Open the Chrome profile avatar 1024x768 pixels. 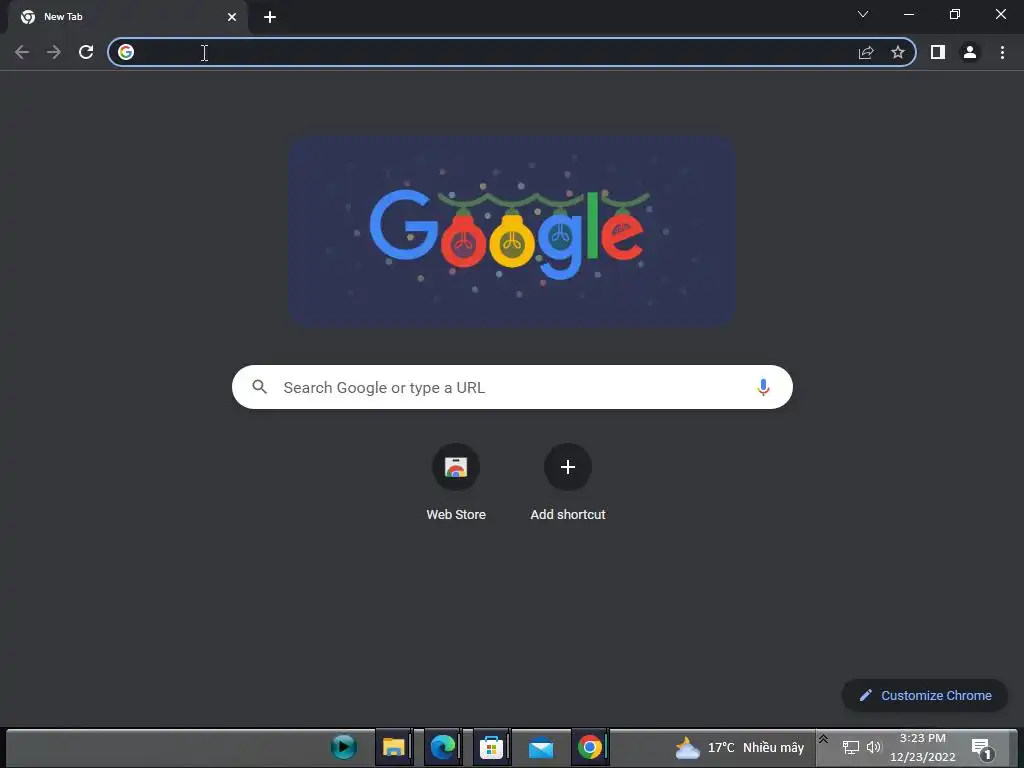[970, 52]
